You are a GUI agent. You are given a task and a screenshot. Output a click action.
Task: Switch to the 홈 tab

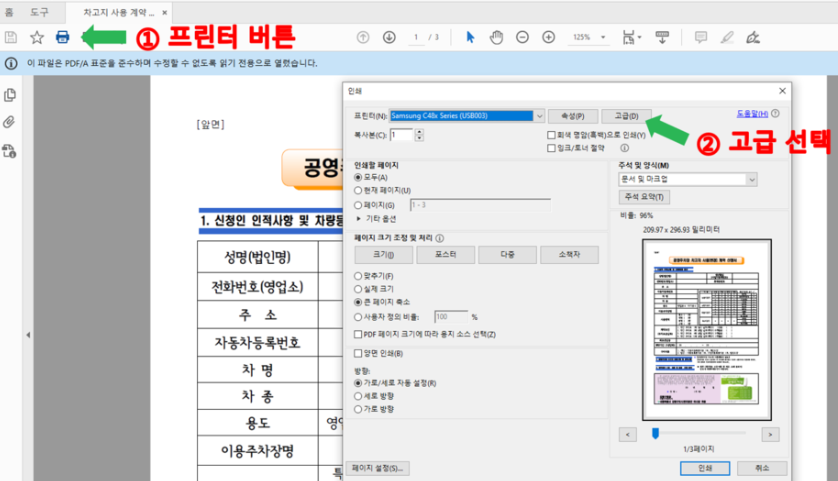point(10,12)
